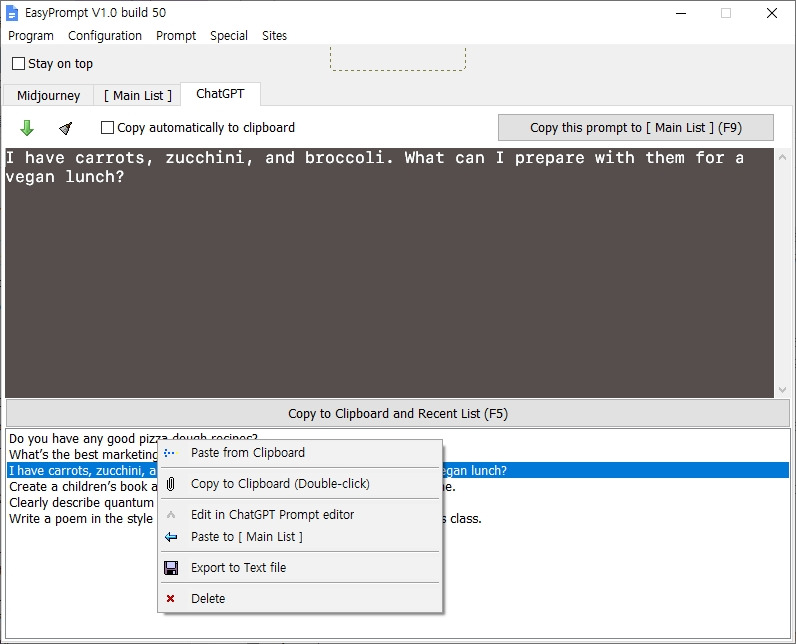Click the red X Delete icon
796x644 pixels.
[171, 598]
